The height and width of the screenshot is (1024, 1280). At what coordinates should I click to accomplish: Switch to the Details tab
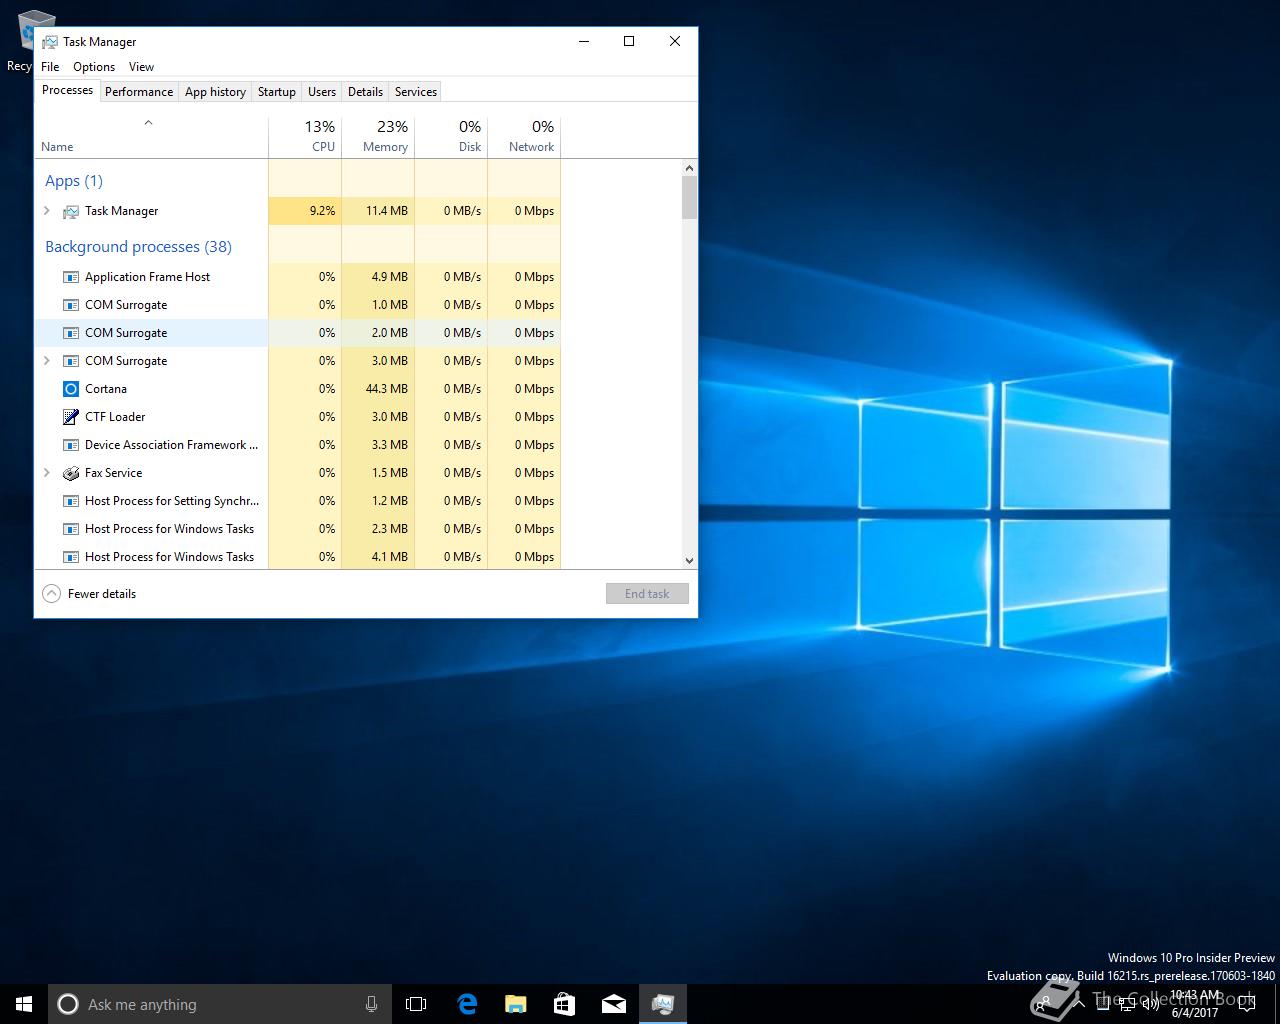coord(365,92)
